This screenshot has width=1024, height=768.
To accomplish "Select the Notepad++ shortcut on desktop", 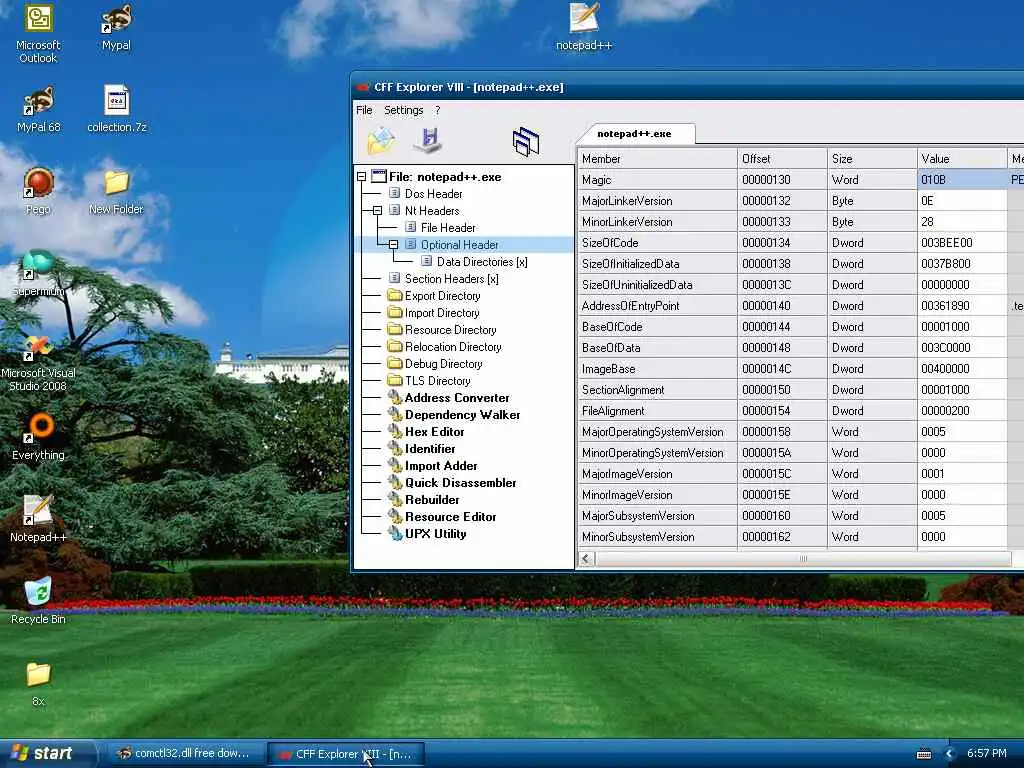I will [38, 519].
